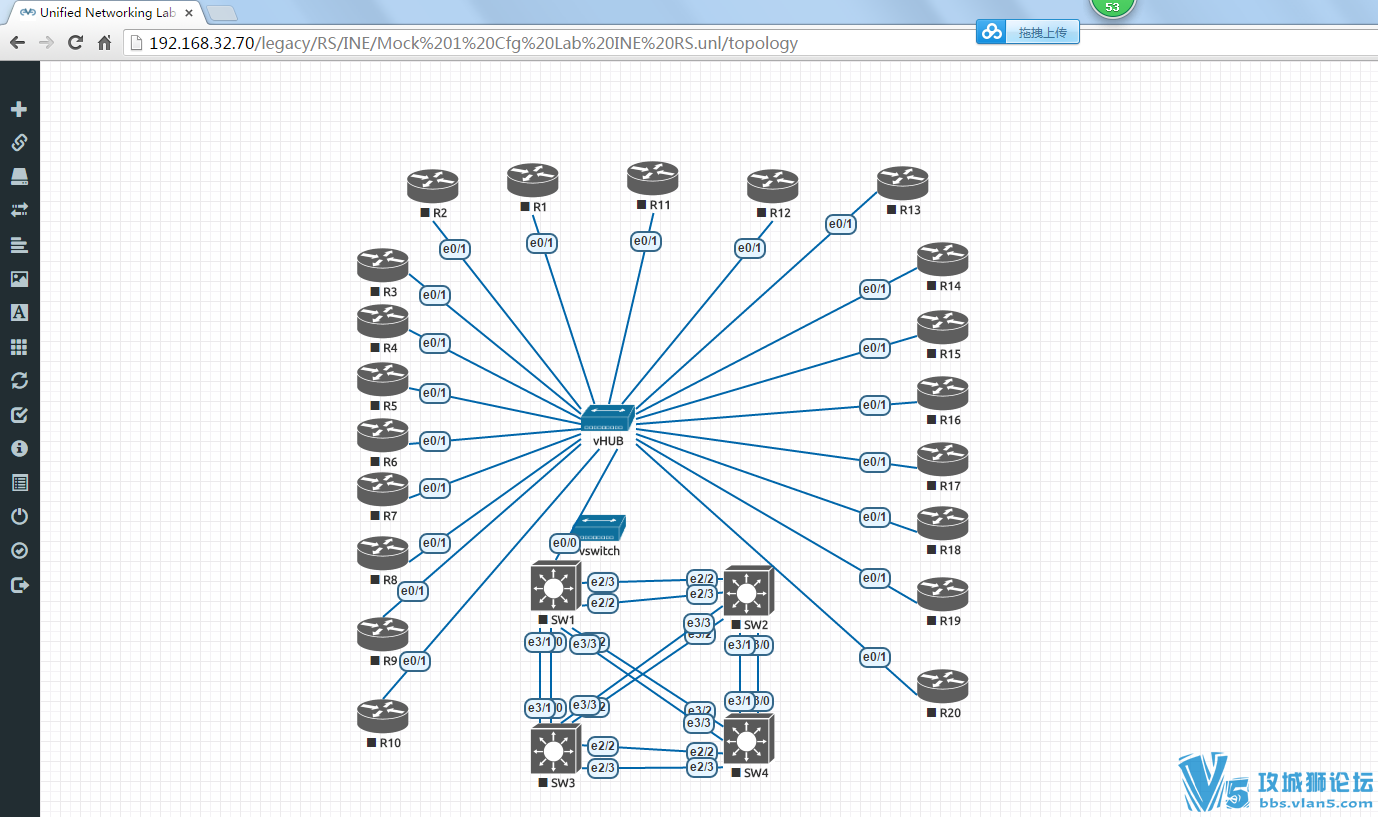Select the vHUB hub node

[608, 419]
